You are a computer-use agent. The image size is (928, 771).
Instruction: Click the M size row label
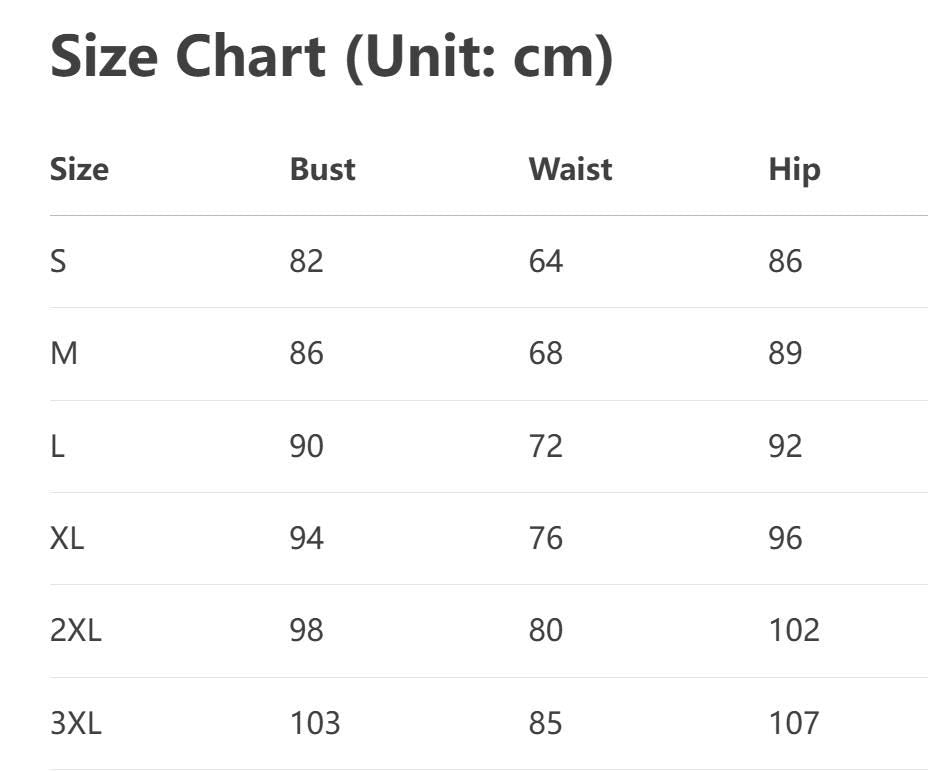[63, 353]
